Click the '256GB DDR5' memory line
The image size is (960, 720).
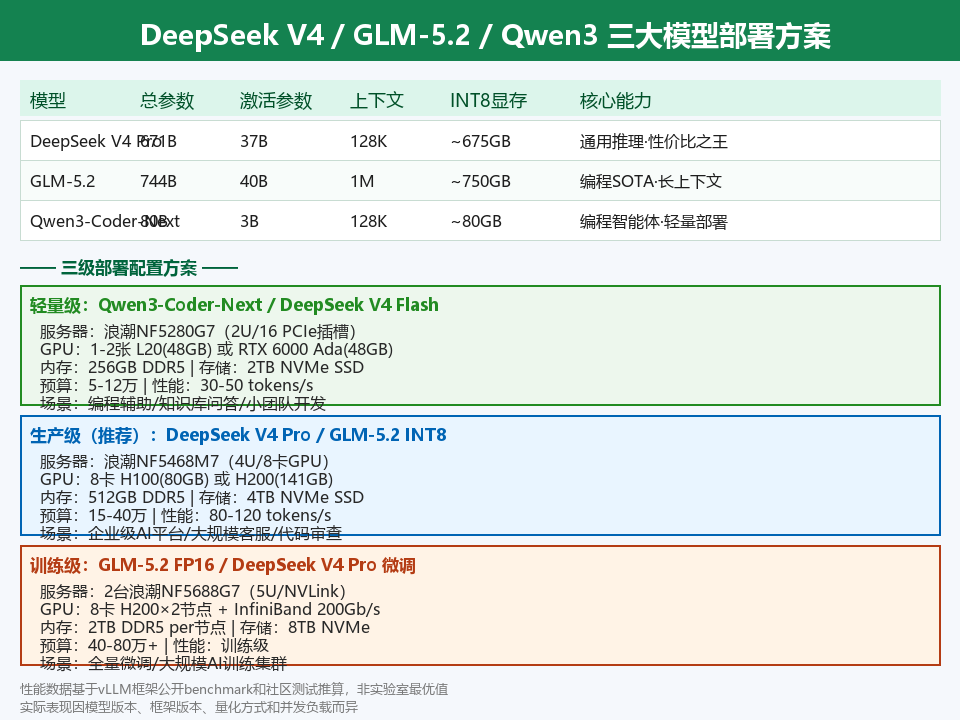click(x=202, y=367)
